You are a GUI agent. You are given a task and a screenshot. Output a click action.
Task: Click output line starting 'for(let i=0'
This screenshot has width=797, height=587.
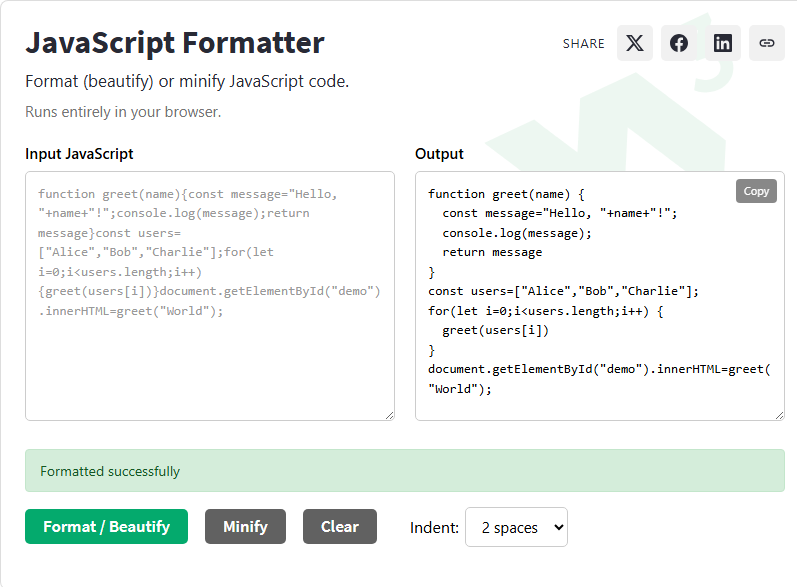[545, 311]
